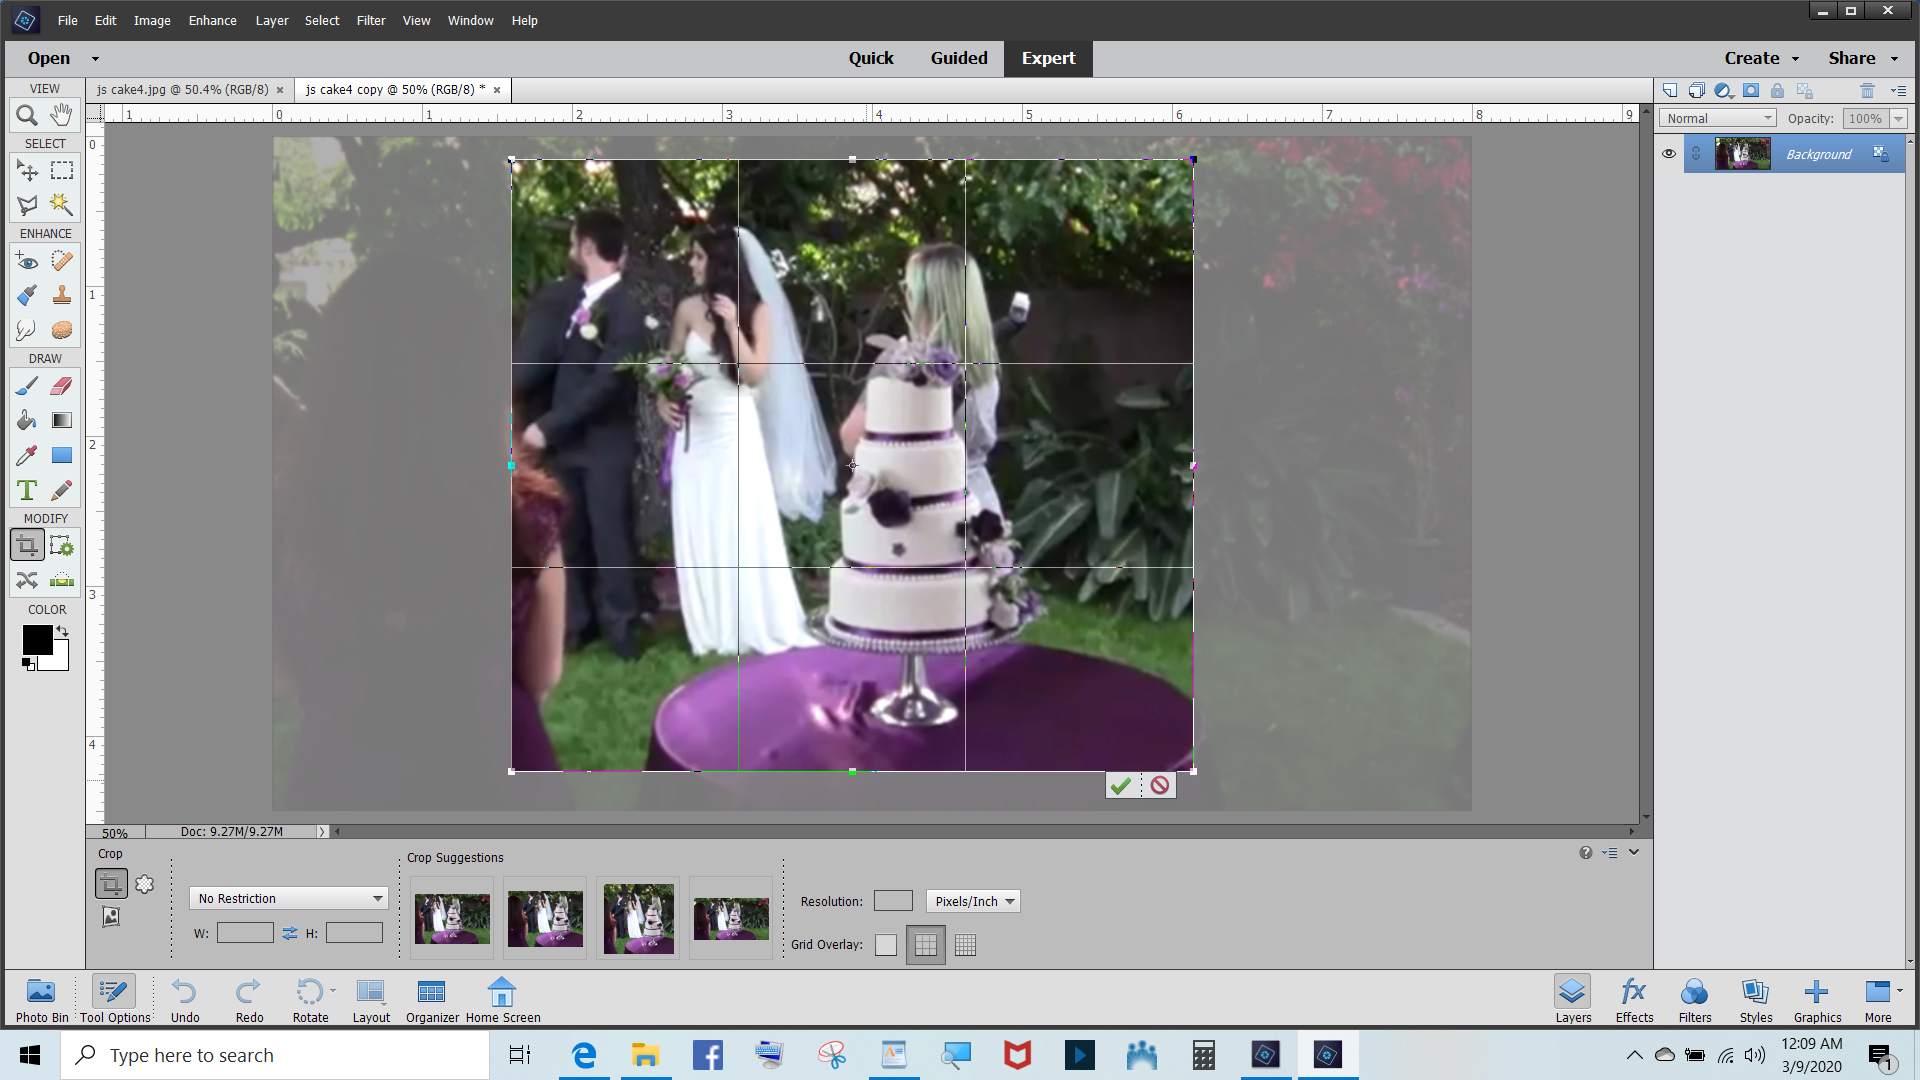This screenshot has width=1920, height=1080.
Task: Click the black foreground color swatch
Action: pos(37,640)
